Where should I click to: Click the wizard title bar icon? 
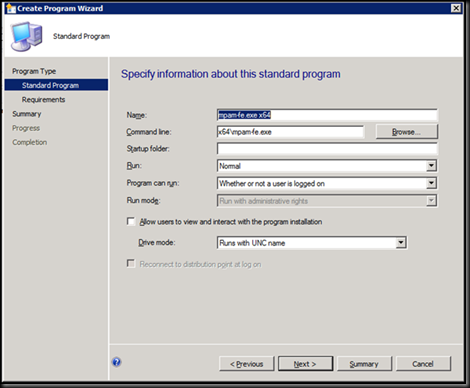point(11,8)
